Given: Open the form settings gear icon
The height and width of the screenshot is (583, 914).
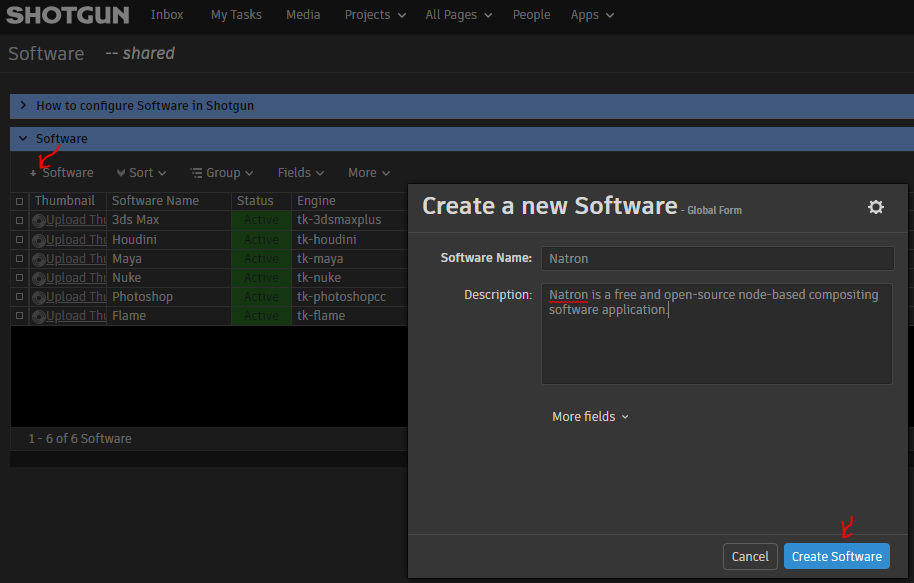Looking at the screenshot, I should [x=876, y=207].
